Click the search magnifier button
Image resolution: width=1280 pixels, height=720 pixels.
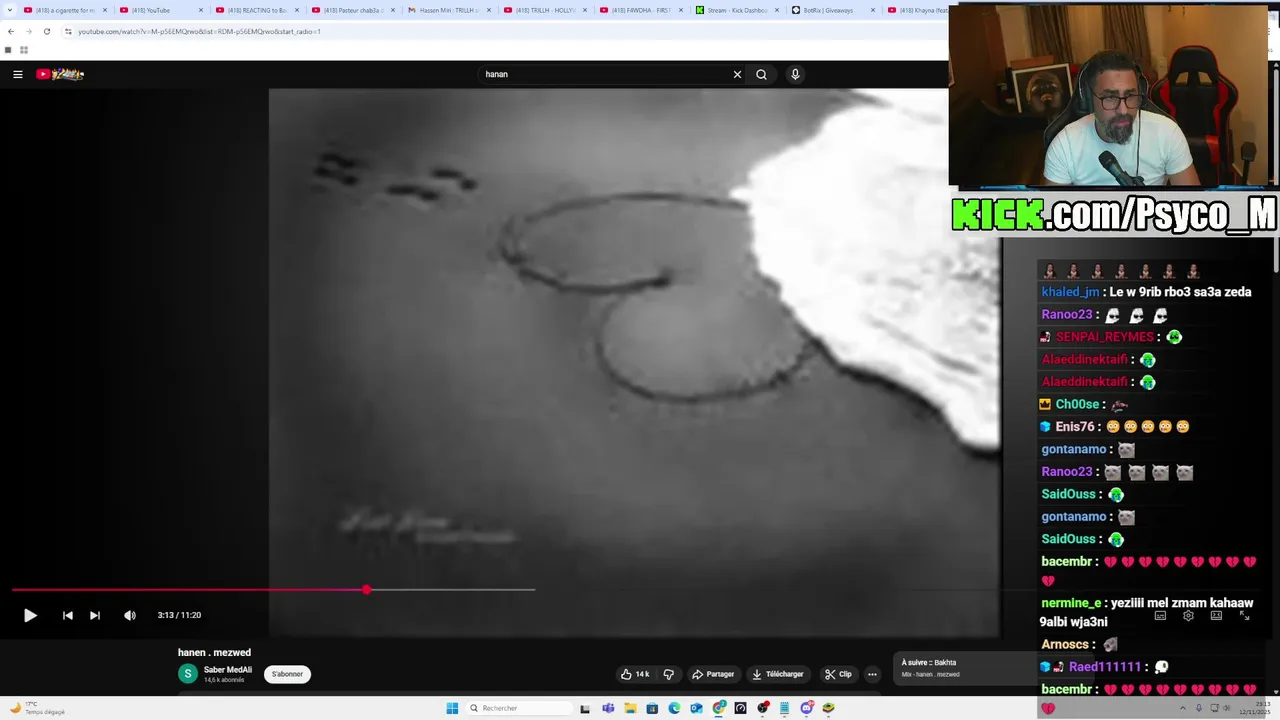(x=761, y=74)
